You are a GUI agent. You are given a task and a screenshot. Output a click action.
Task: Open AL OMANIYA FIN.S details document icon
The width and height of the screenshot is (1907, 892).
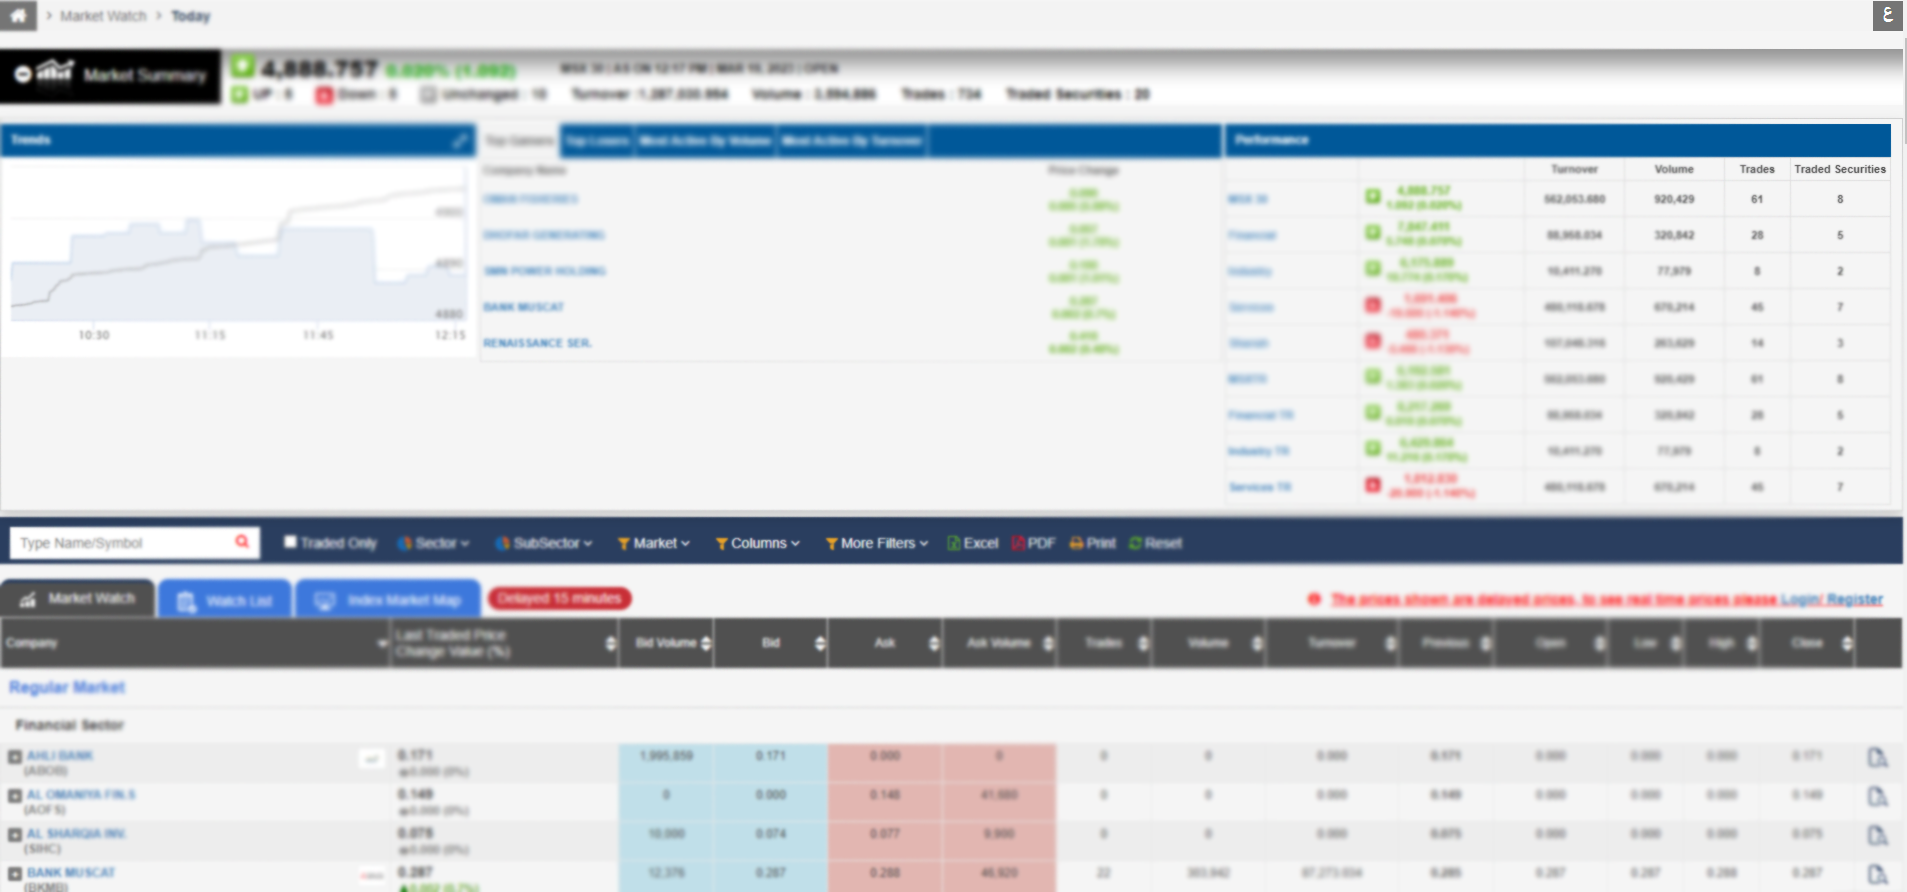click(1878, 797)
